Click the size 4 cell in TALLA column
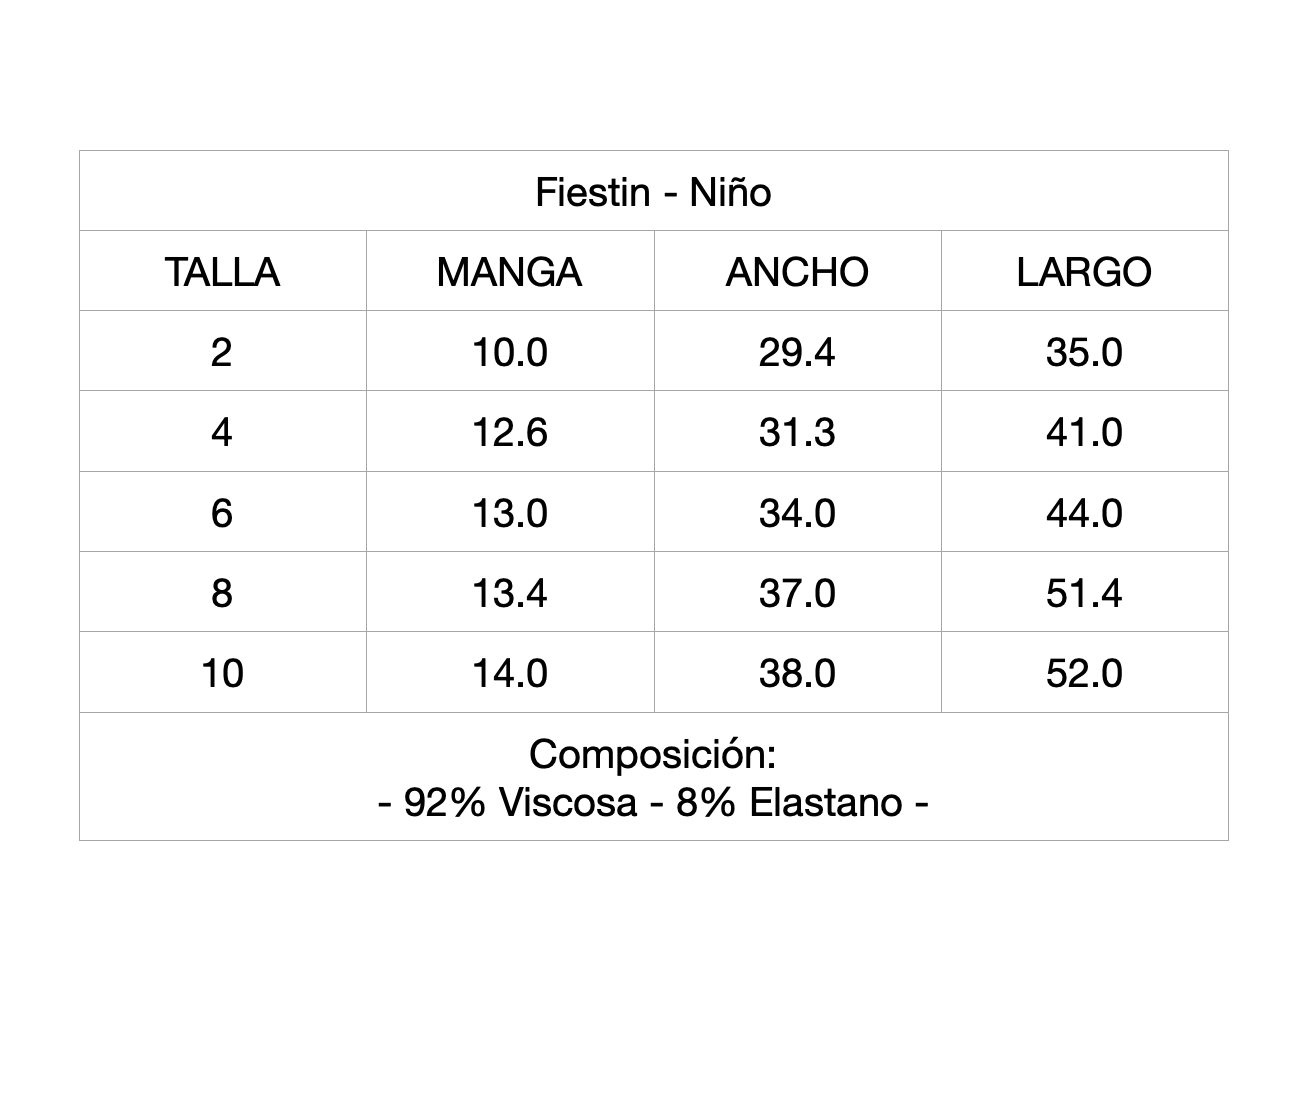The image size is (1300, 1098). pyautogui.click(x=222, y=432)
